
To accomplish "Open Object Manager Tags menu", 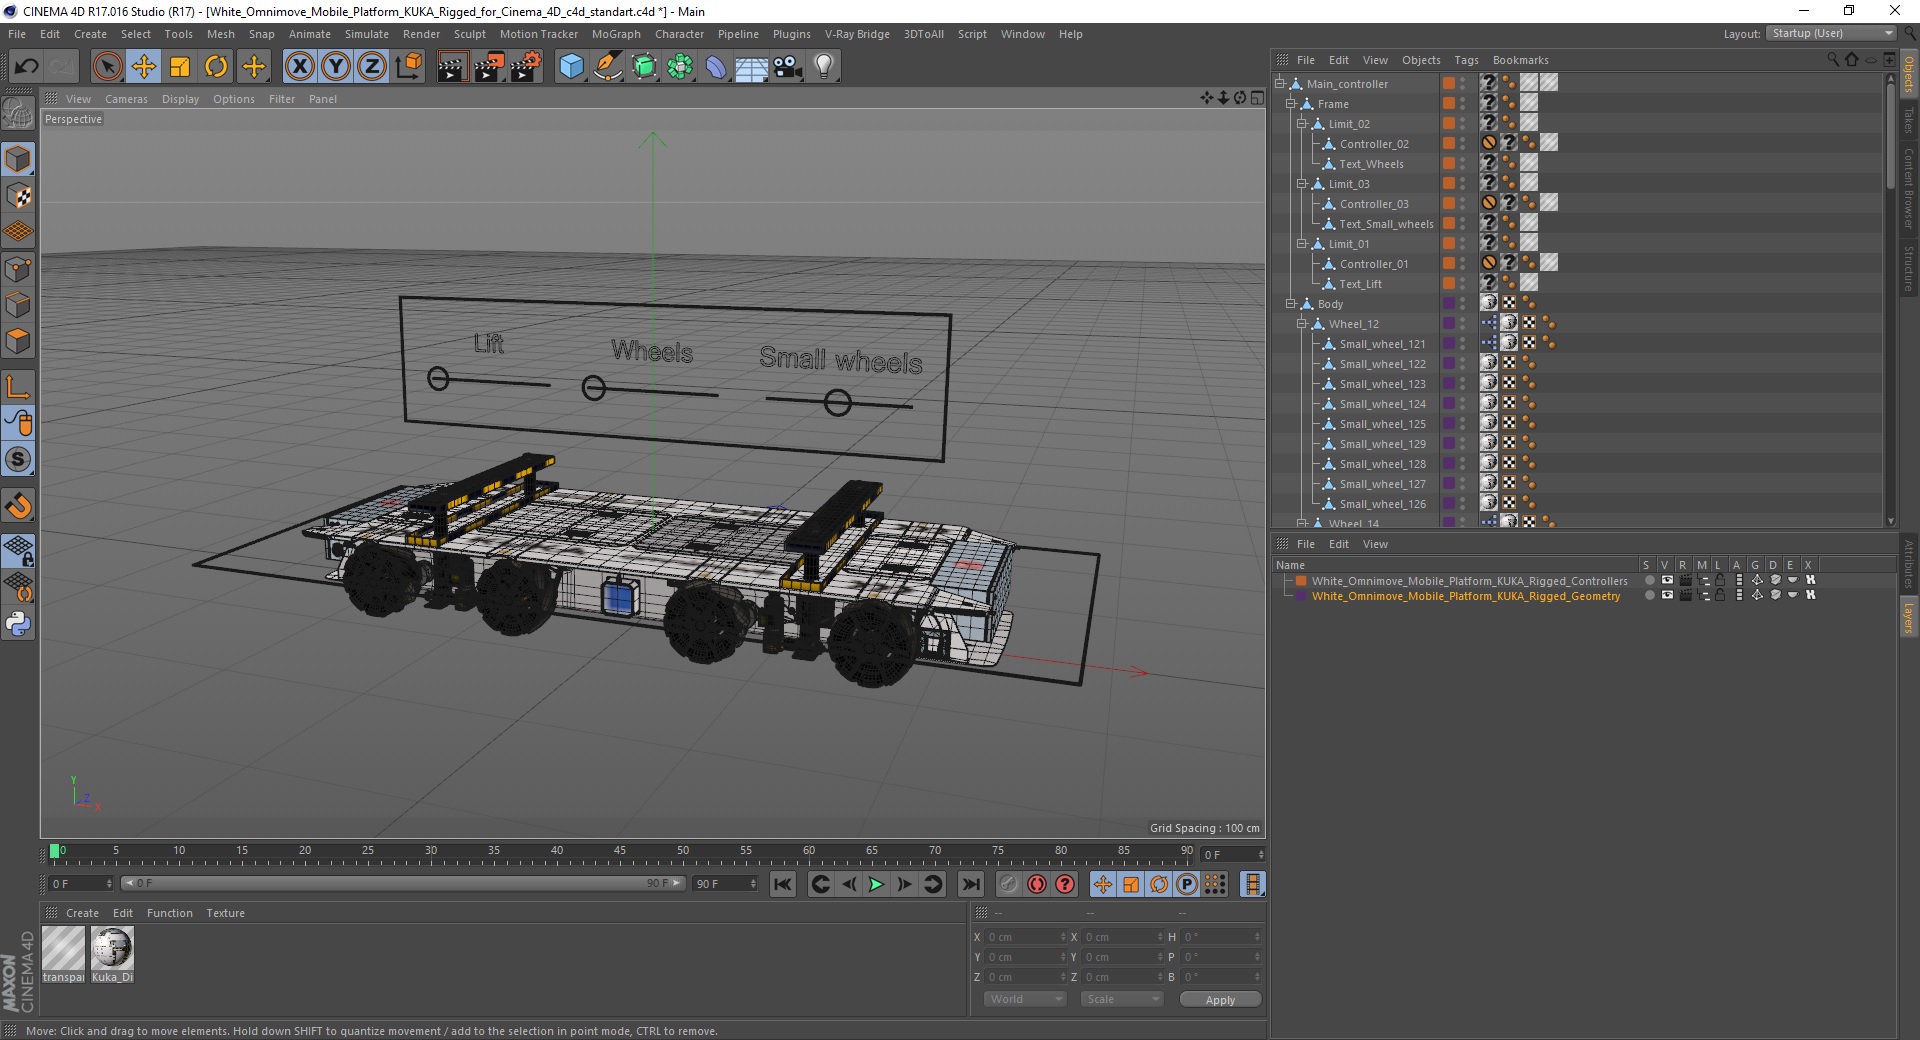I will pos(1466,60).
